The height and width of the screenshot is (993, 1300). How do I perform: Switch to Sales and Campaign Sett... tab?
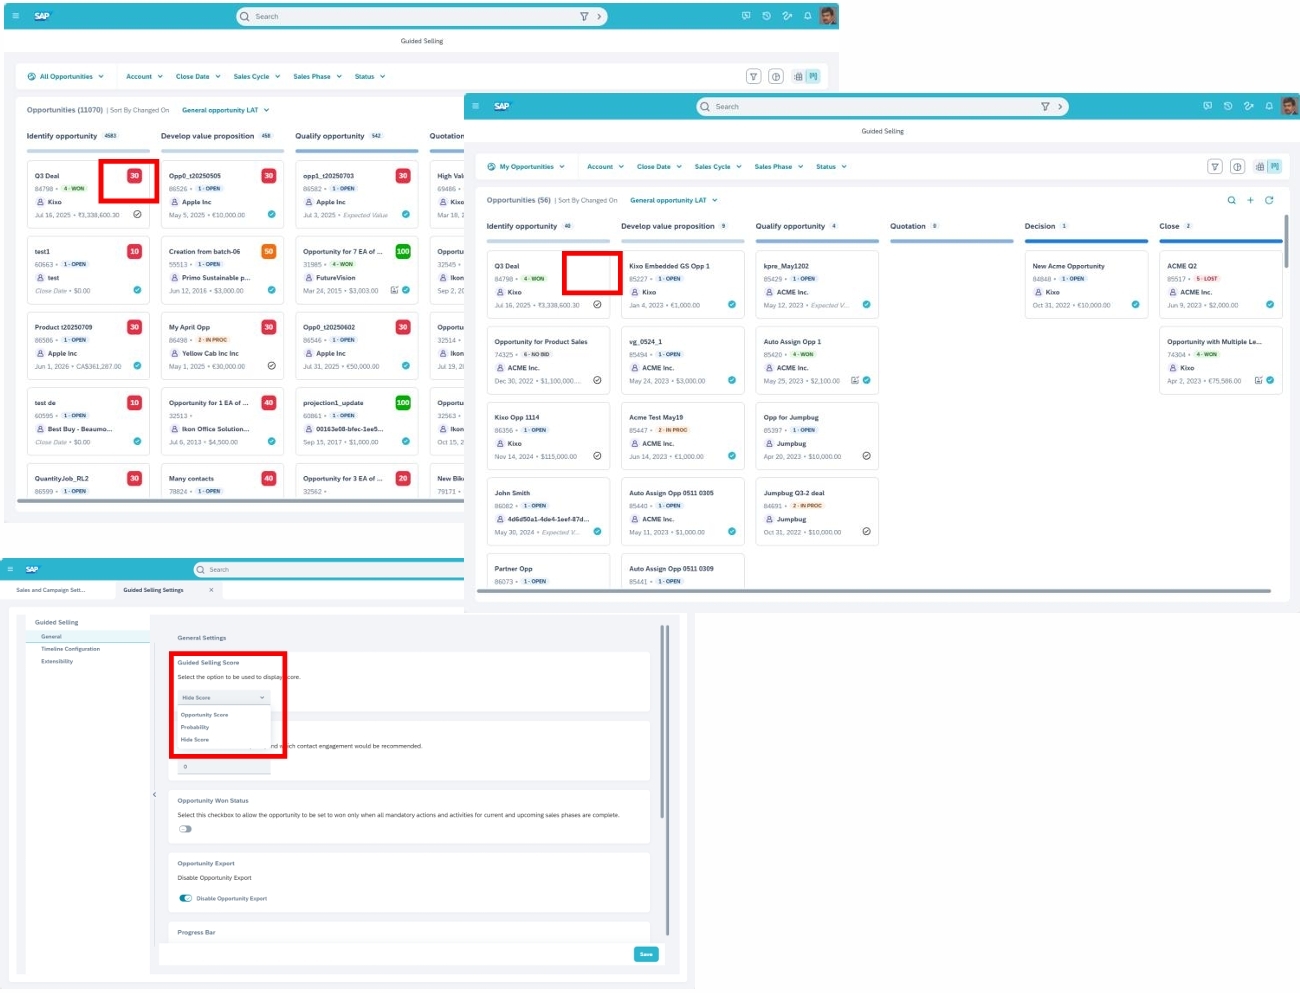(x=50, y=590)
